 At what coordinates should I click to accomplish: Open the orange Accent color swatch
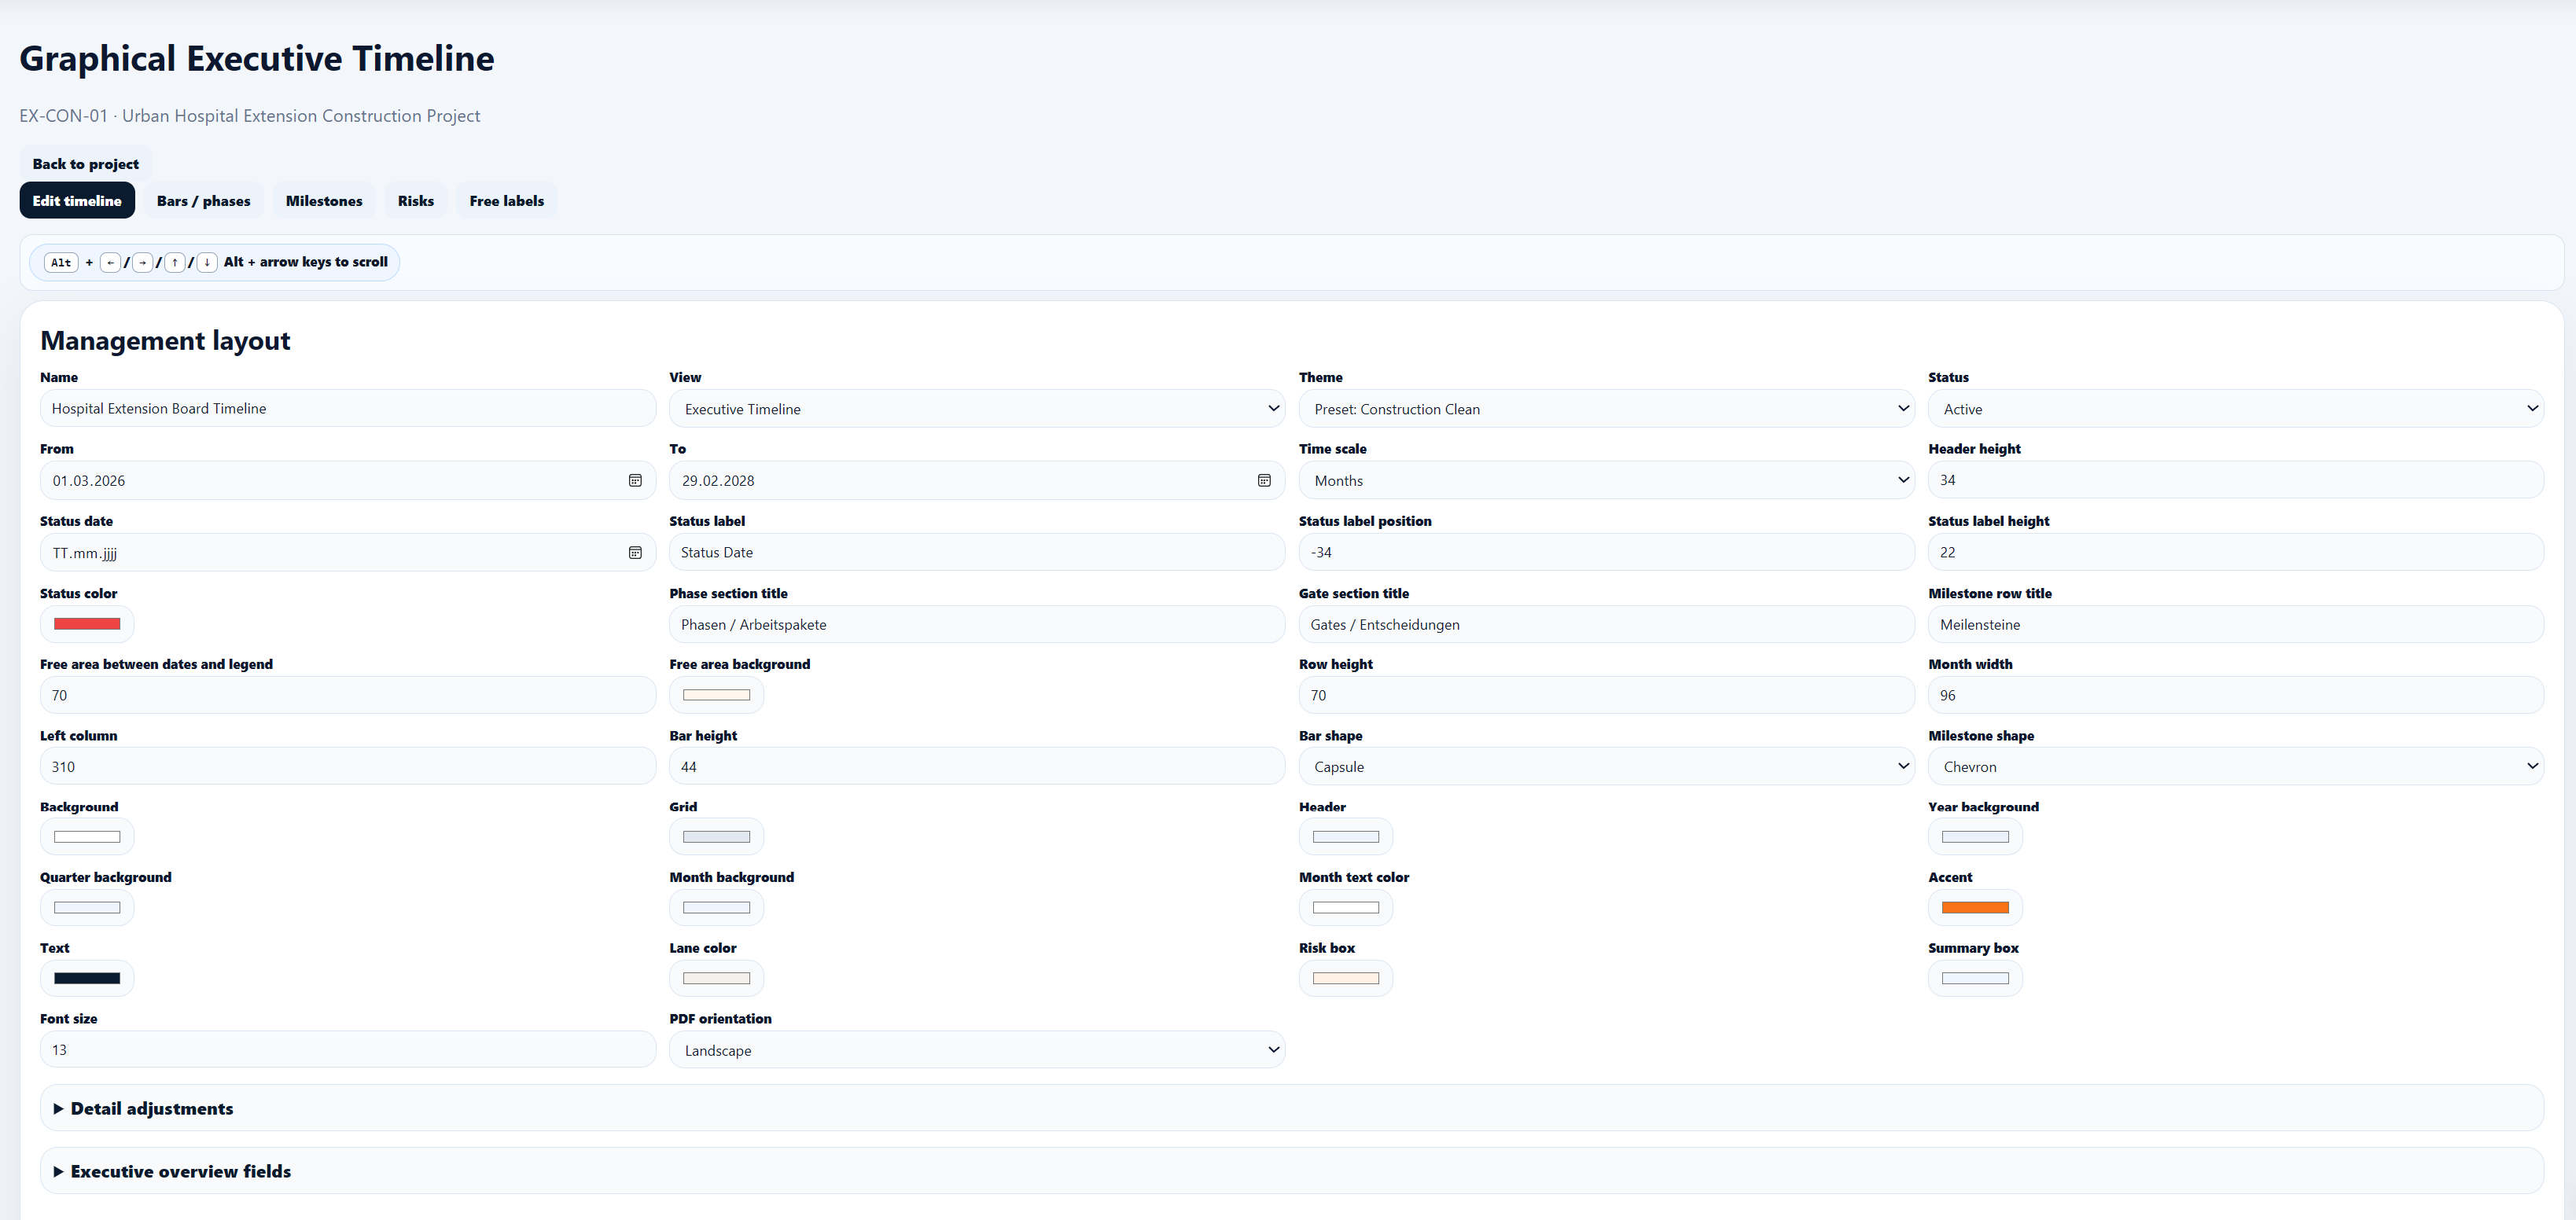1975,907
